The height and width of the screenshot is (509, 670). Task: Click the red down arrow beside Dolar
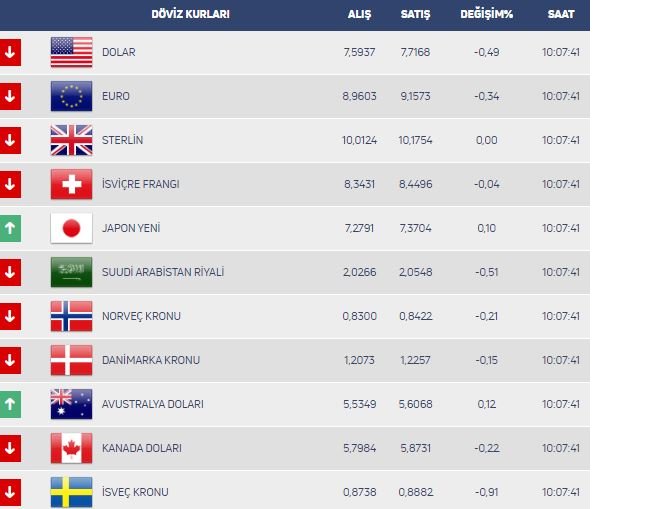click(10, 52)
